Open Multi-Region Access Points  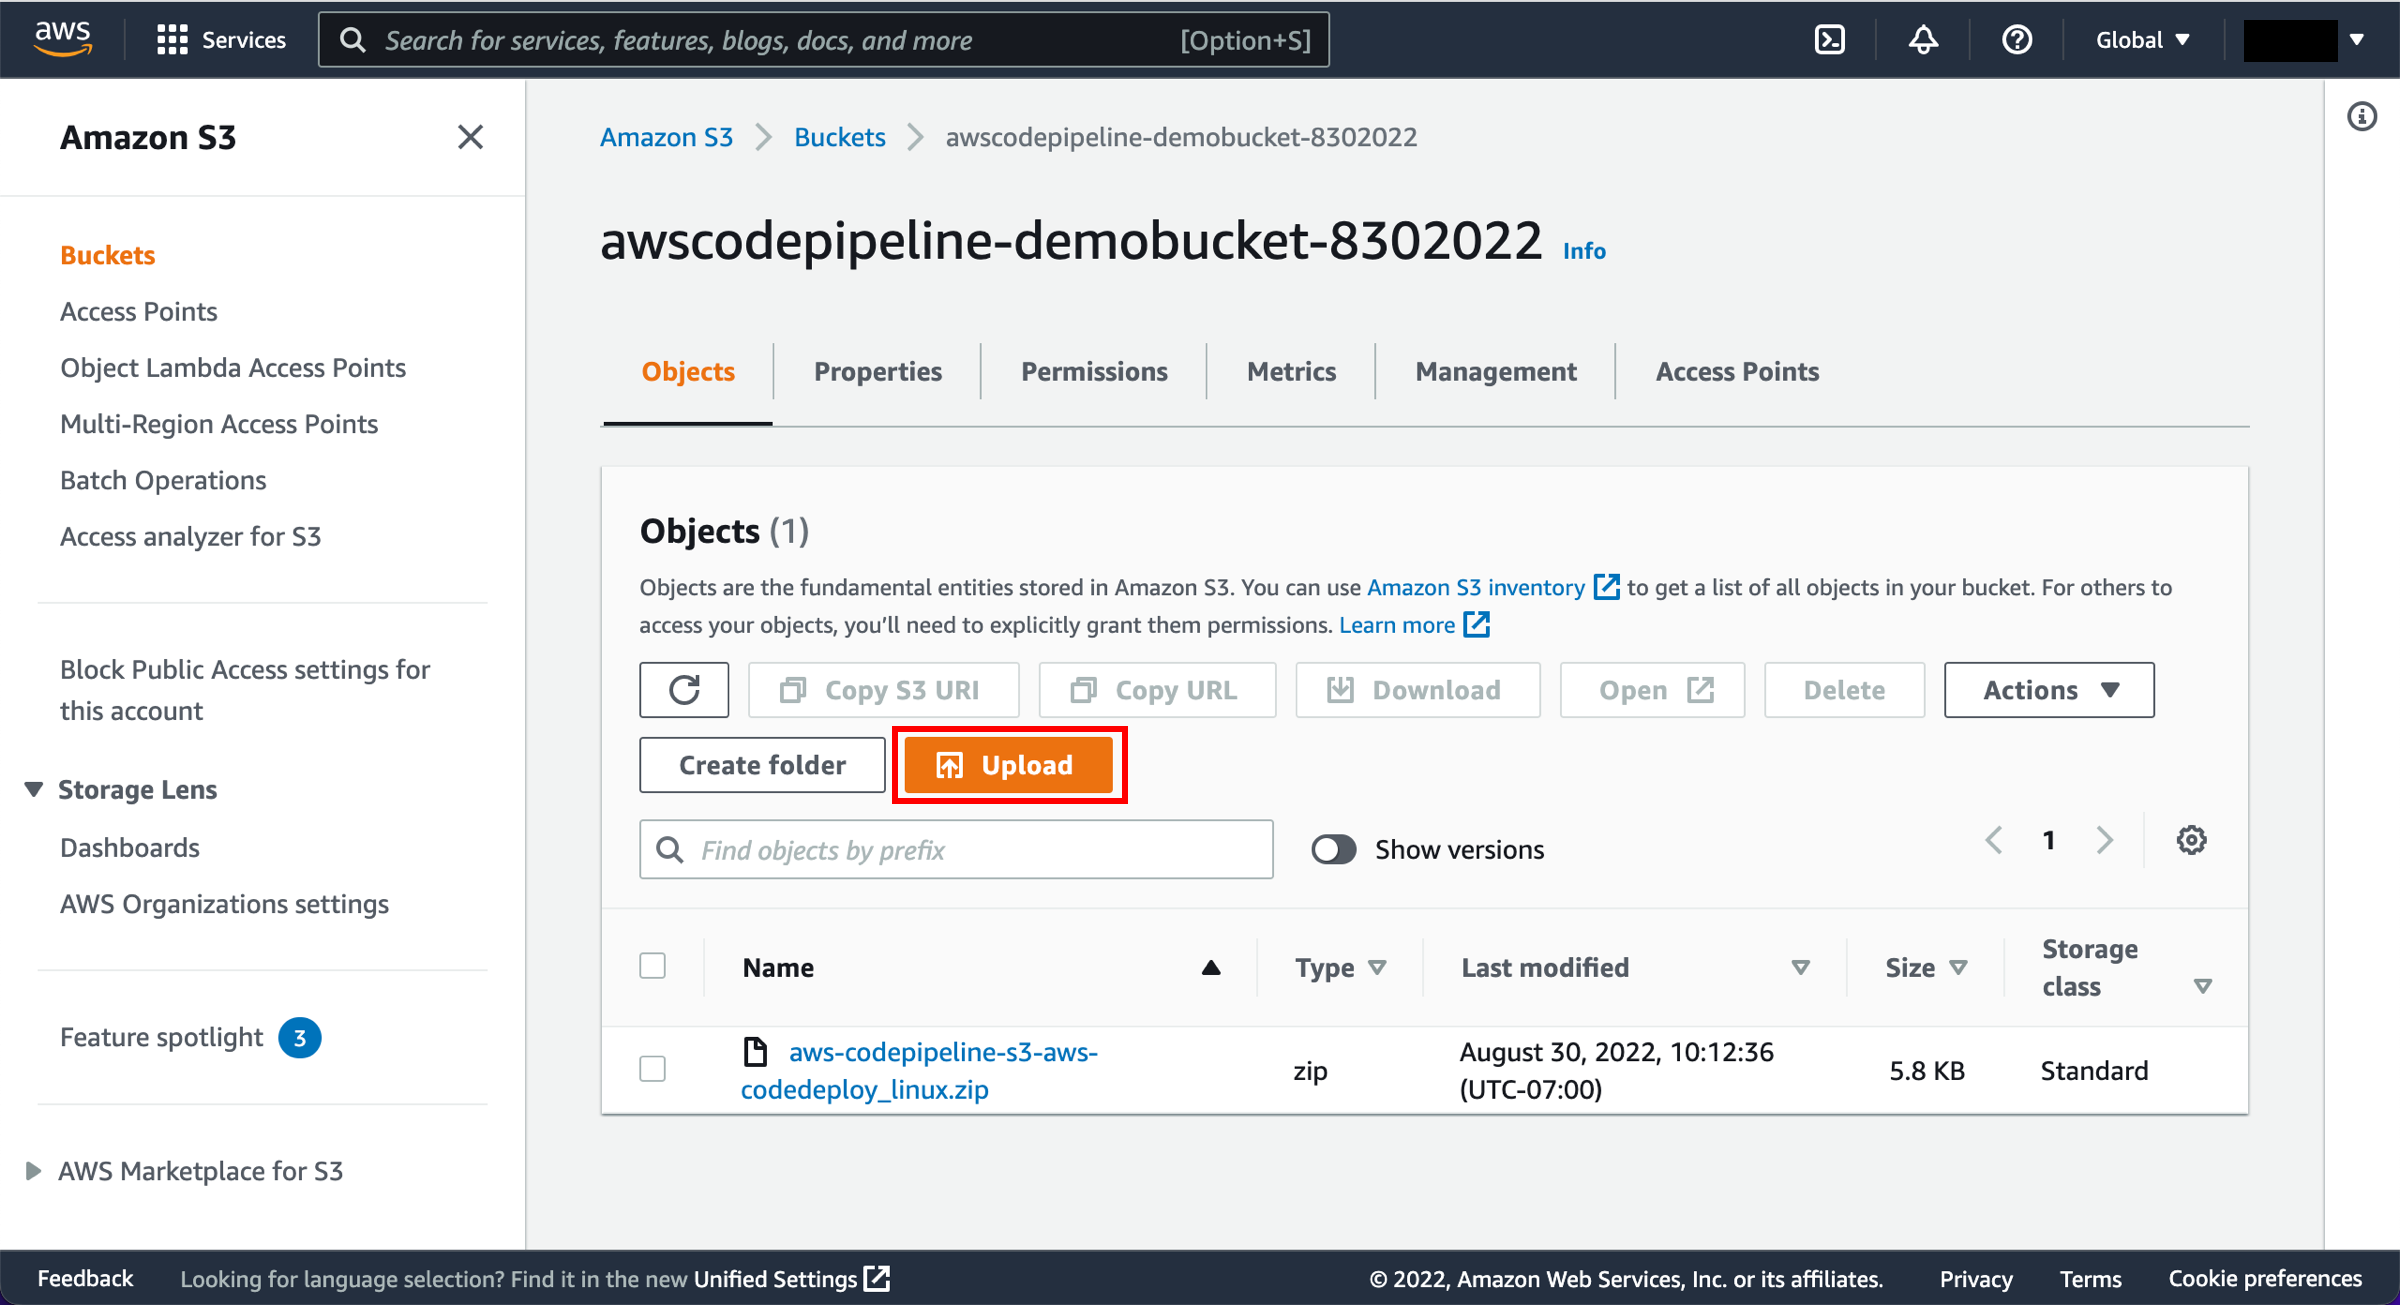click(219, 425)
